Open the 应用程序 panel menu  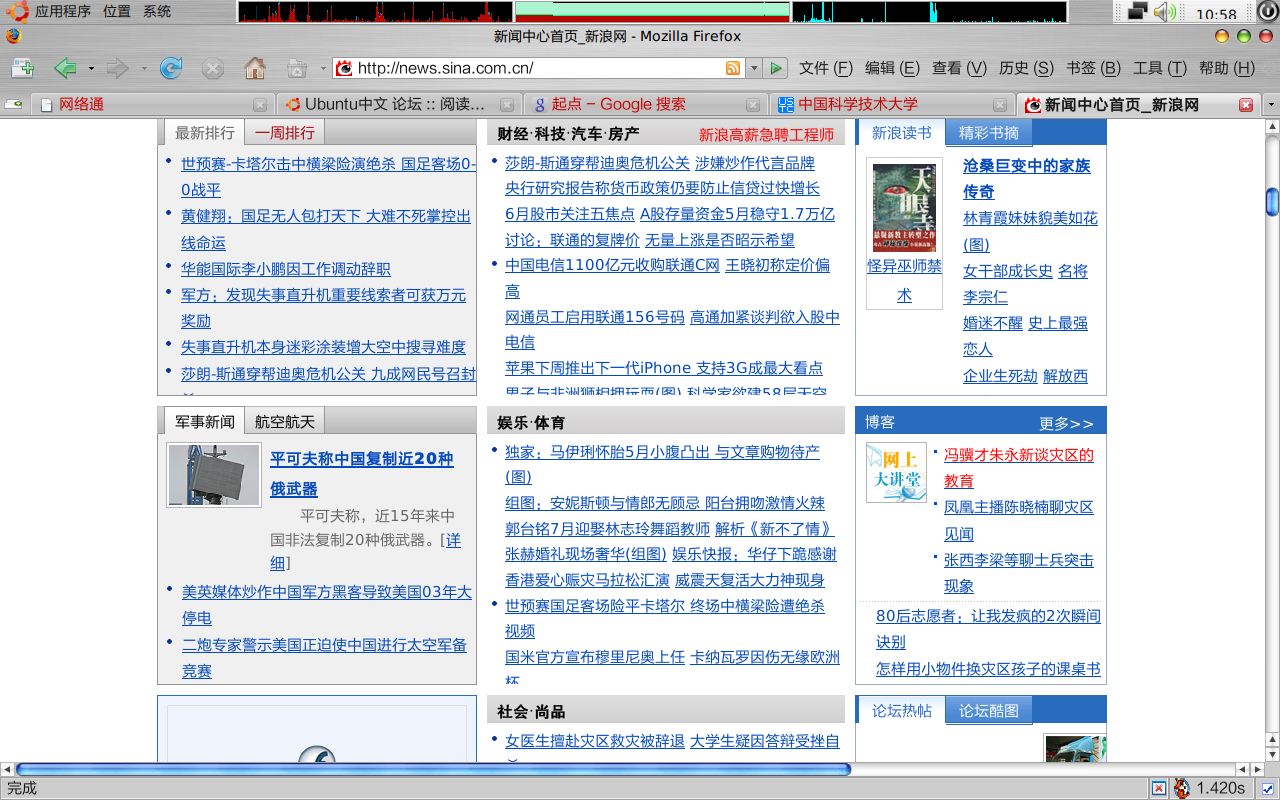coord(63,12)
